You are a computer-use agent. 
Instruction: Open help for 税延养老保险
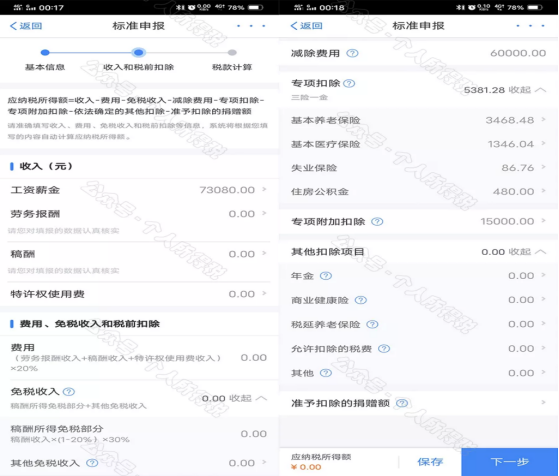[372, 324]
